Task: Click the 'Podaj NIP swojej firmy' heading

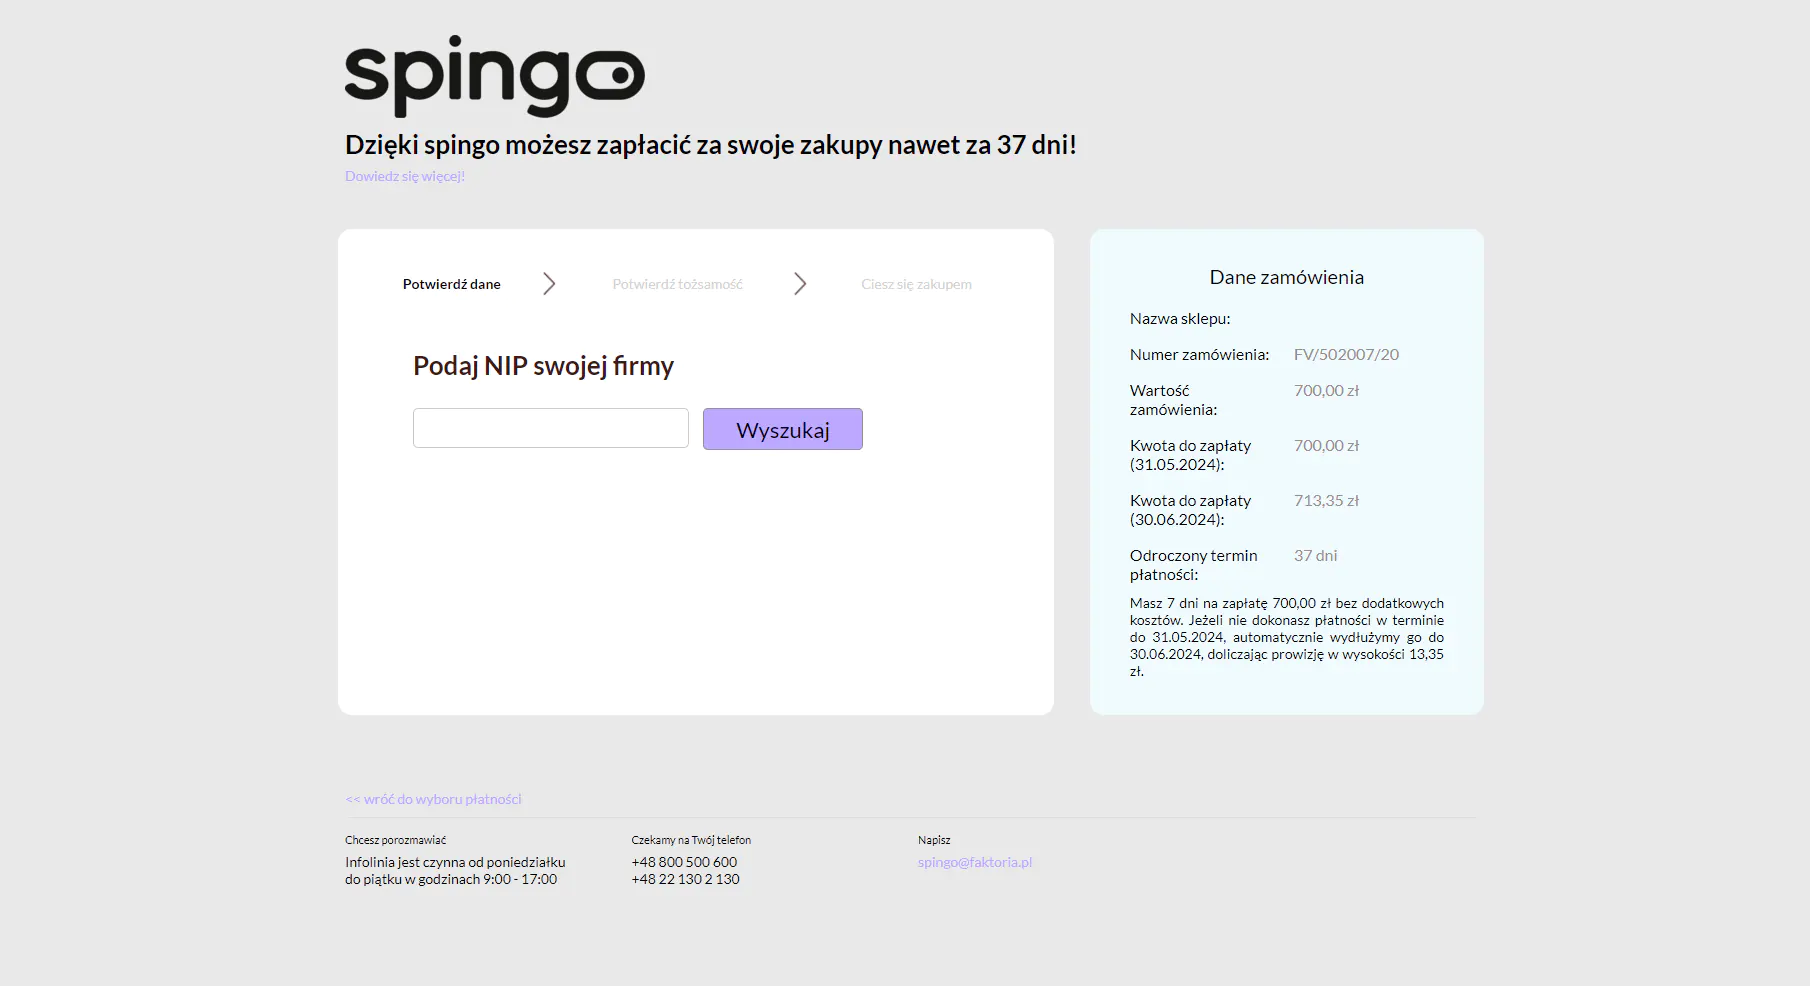Action: click(x=544, y=366)
